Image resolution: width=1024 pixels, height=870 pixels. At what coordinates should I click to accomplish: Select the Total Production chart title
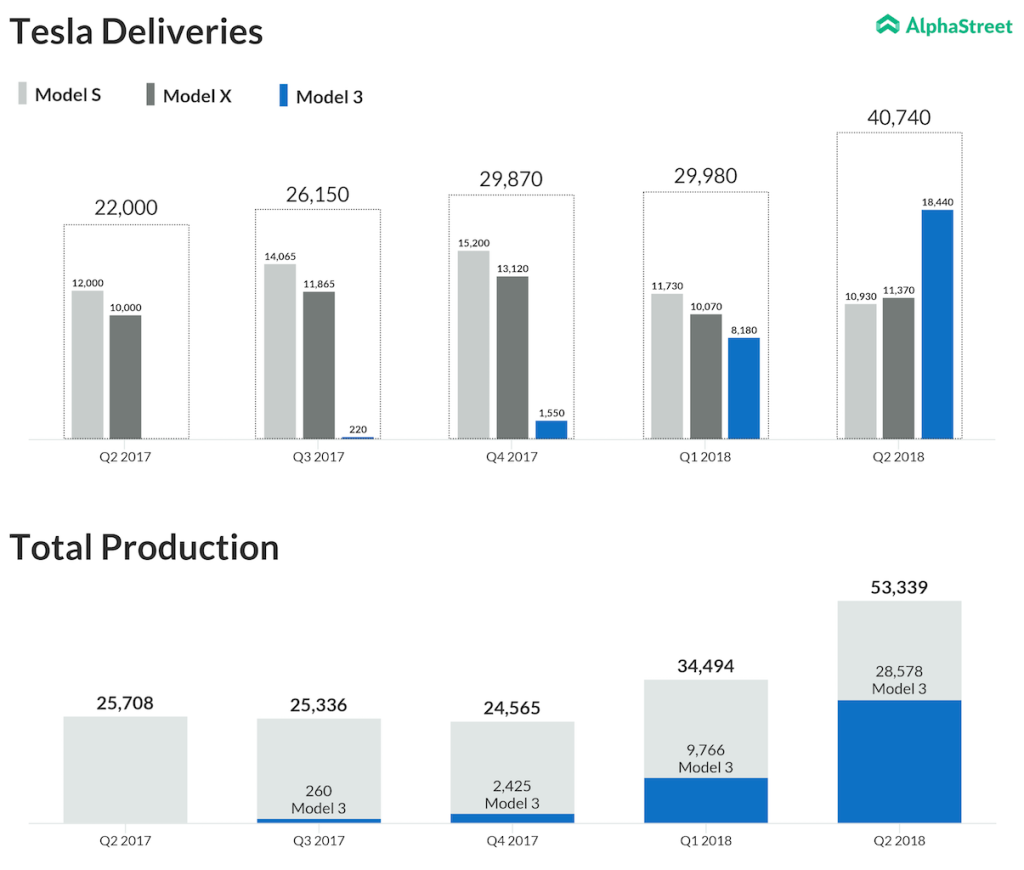tap(144, 547)
